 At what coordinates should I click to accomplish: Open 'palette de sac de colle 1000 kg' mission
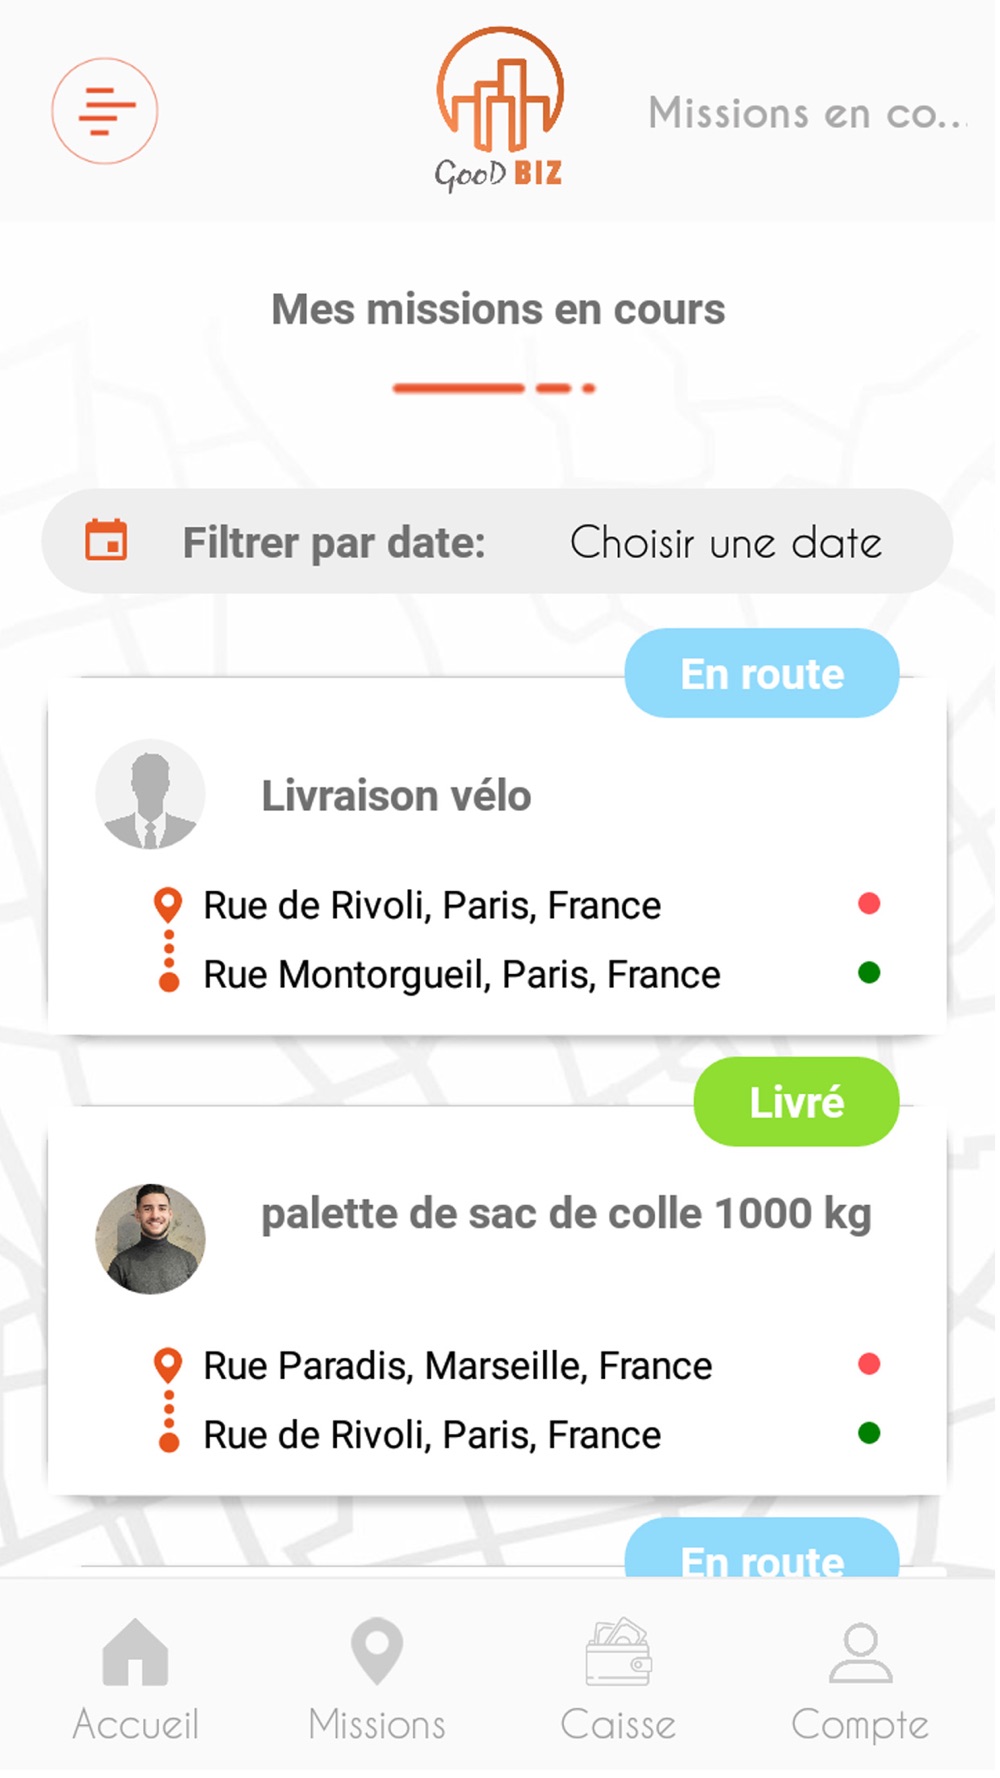(566, 1215)
